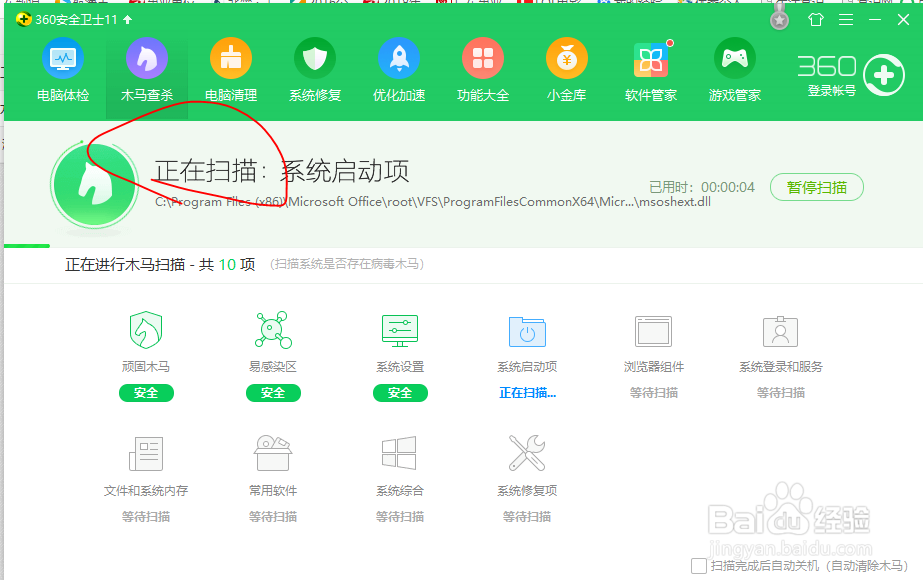Click 等待扫描 under 系统修复项
The image size is (923, 580).
point(527,517)
